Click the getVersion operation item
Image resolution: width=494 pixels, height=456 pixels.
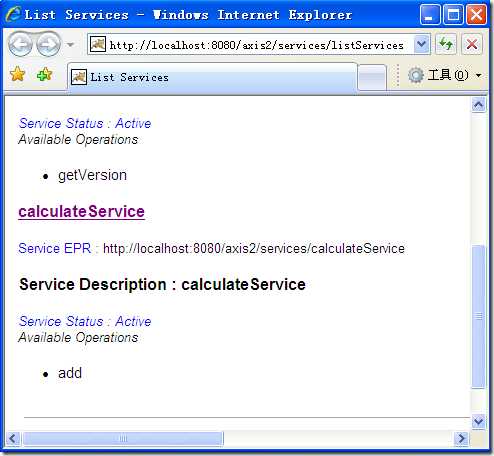(x=92, y=175)
